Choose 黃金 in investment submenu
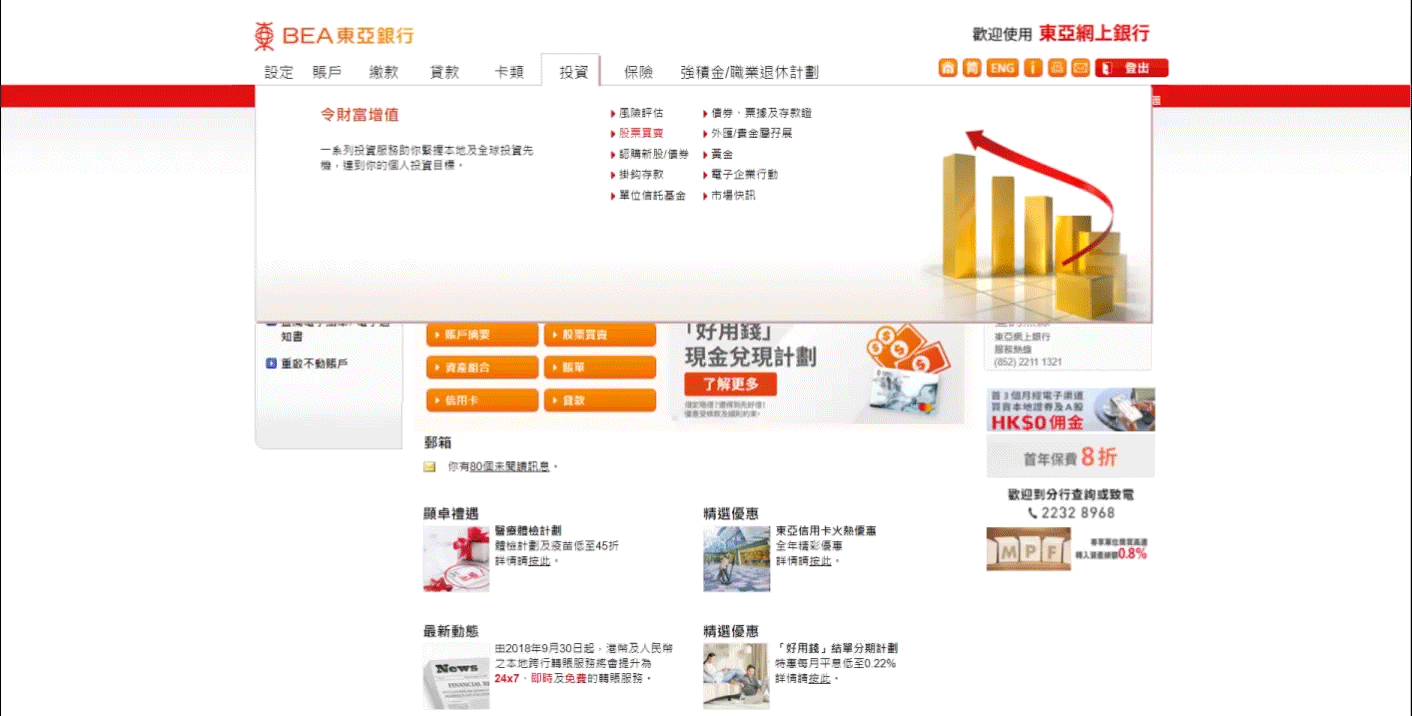The height and width of the screenshot is (716, 1412). click(x=722, y=154)
